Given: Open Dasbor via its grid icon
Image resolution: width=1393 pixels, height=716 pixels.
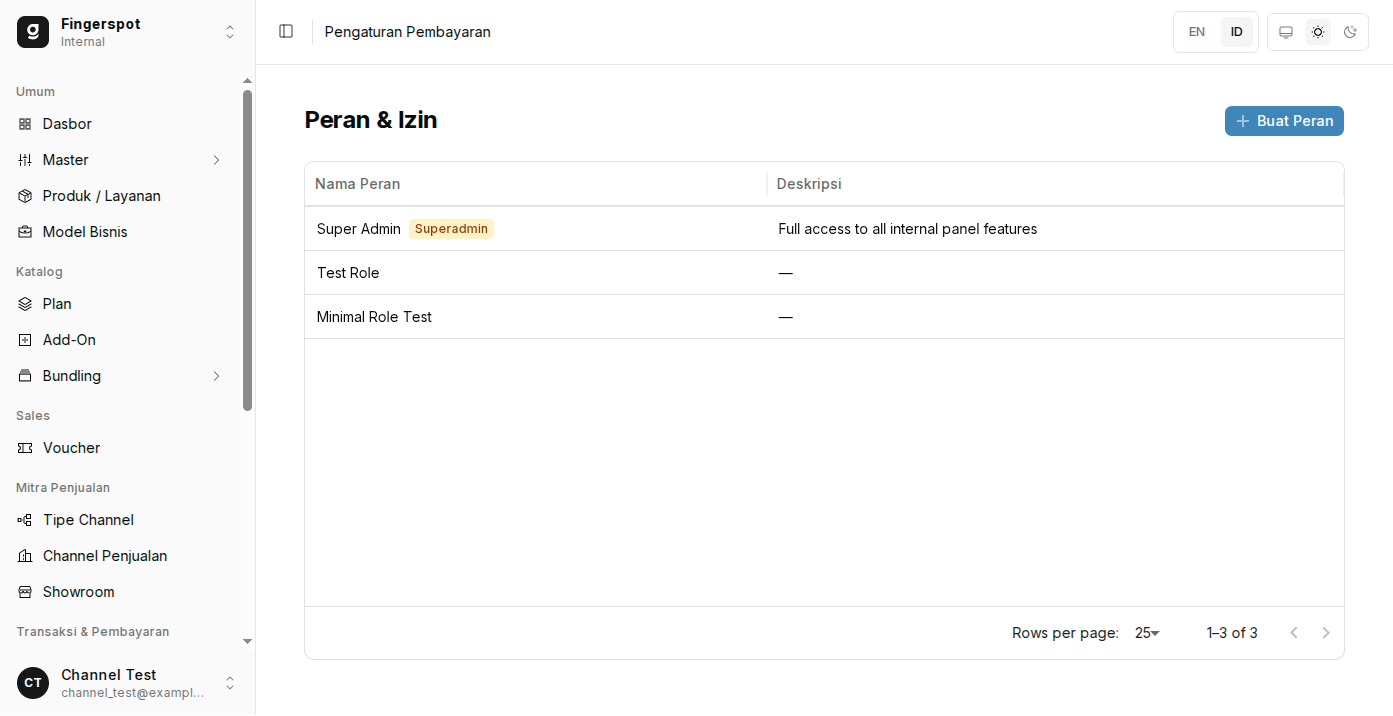Looking at the screenshot, I should point(25,124).
